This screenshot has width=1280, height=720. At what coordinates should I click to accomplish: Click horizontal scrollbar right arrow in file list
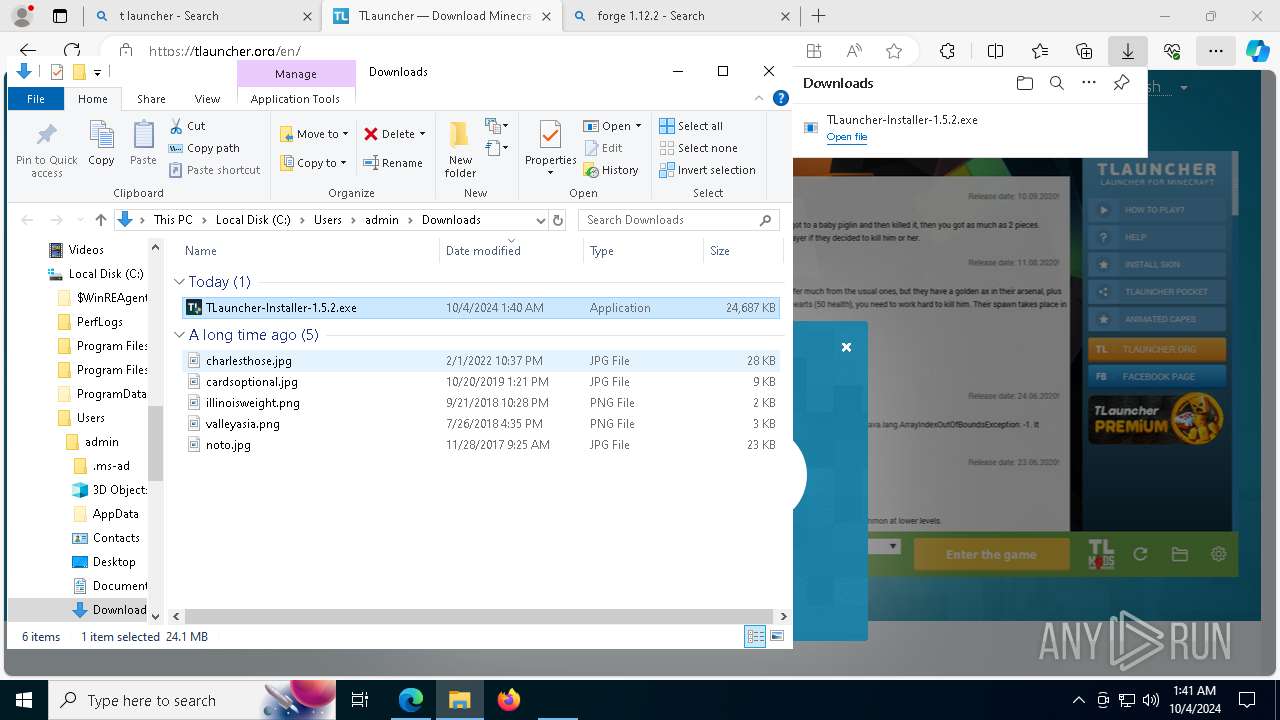pos(783,617)
